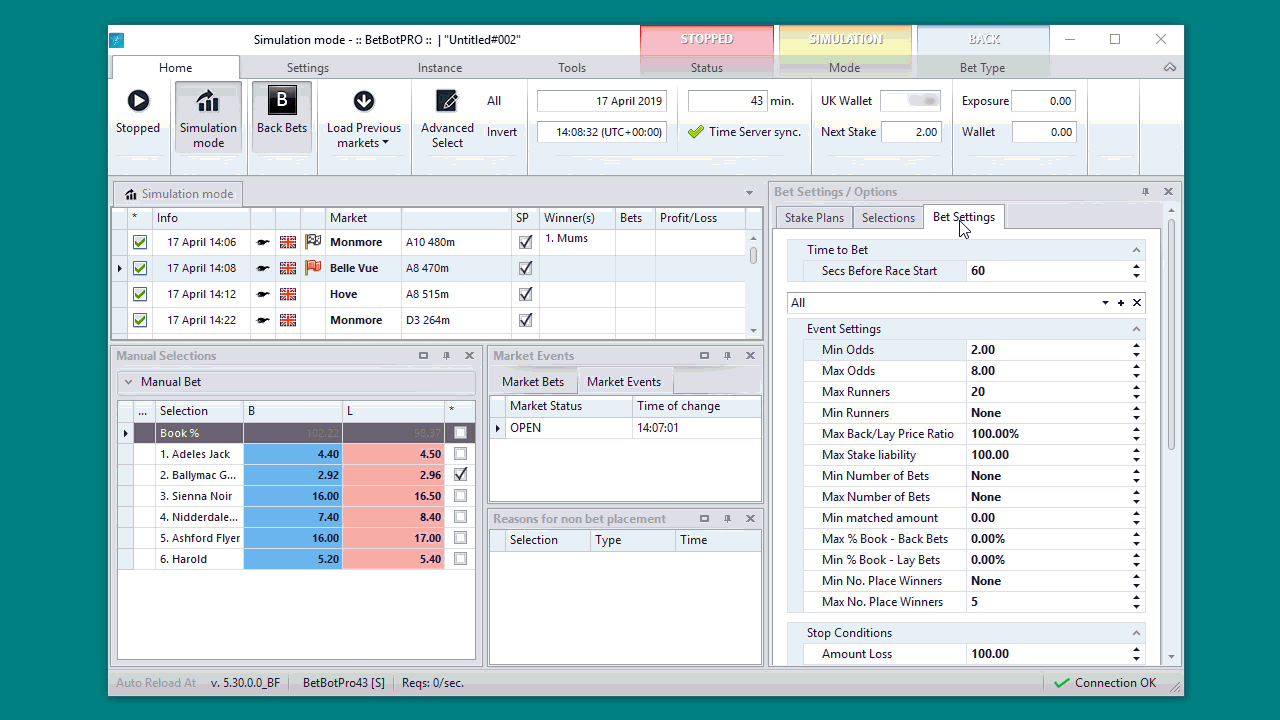Open the All filter dropdown in Bet Settings

tap(1105, 303)
